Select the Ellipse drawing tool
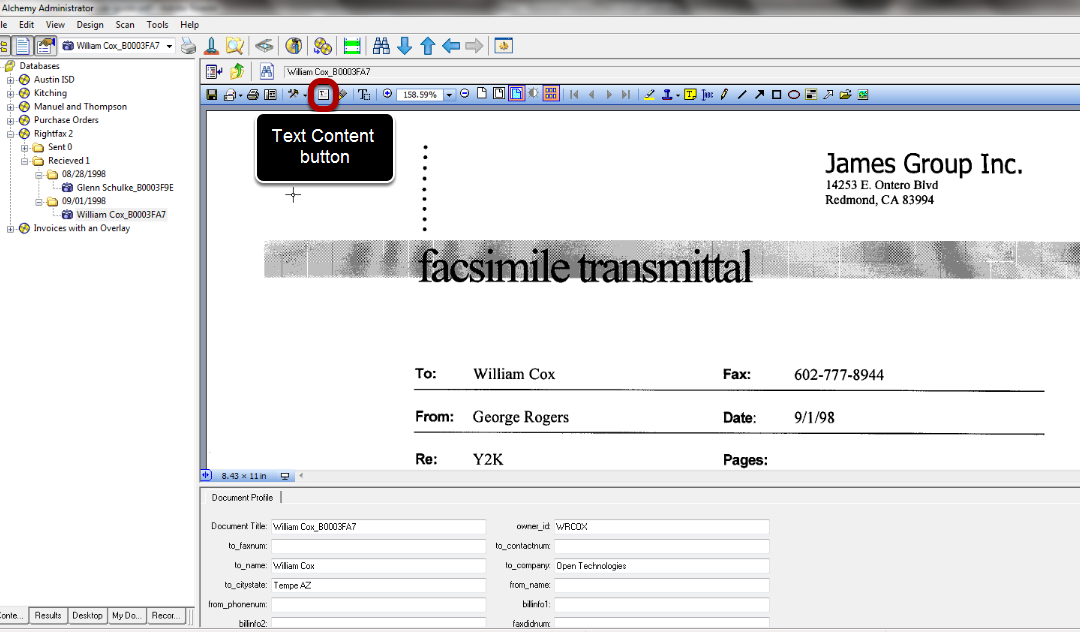 point(793,94)
